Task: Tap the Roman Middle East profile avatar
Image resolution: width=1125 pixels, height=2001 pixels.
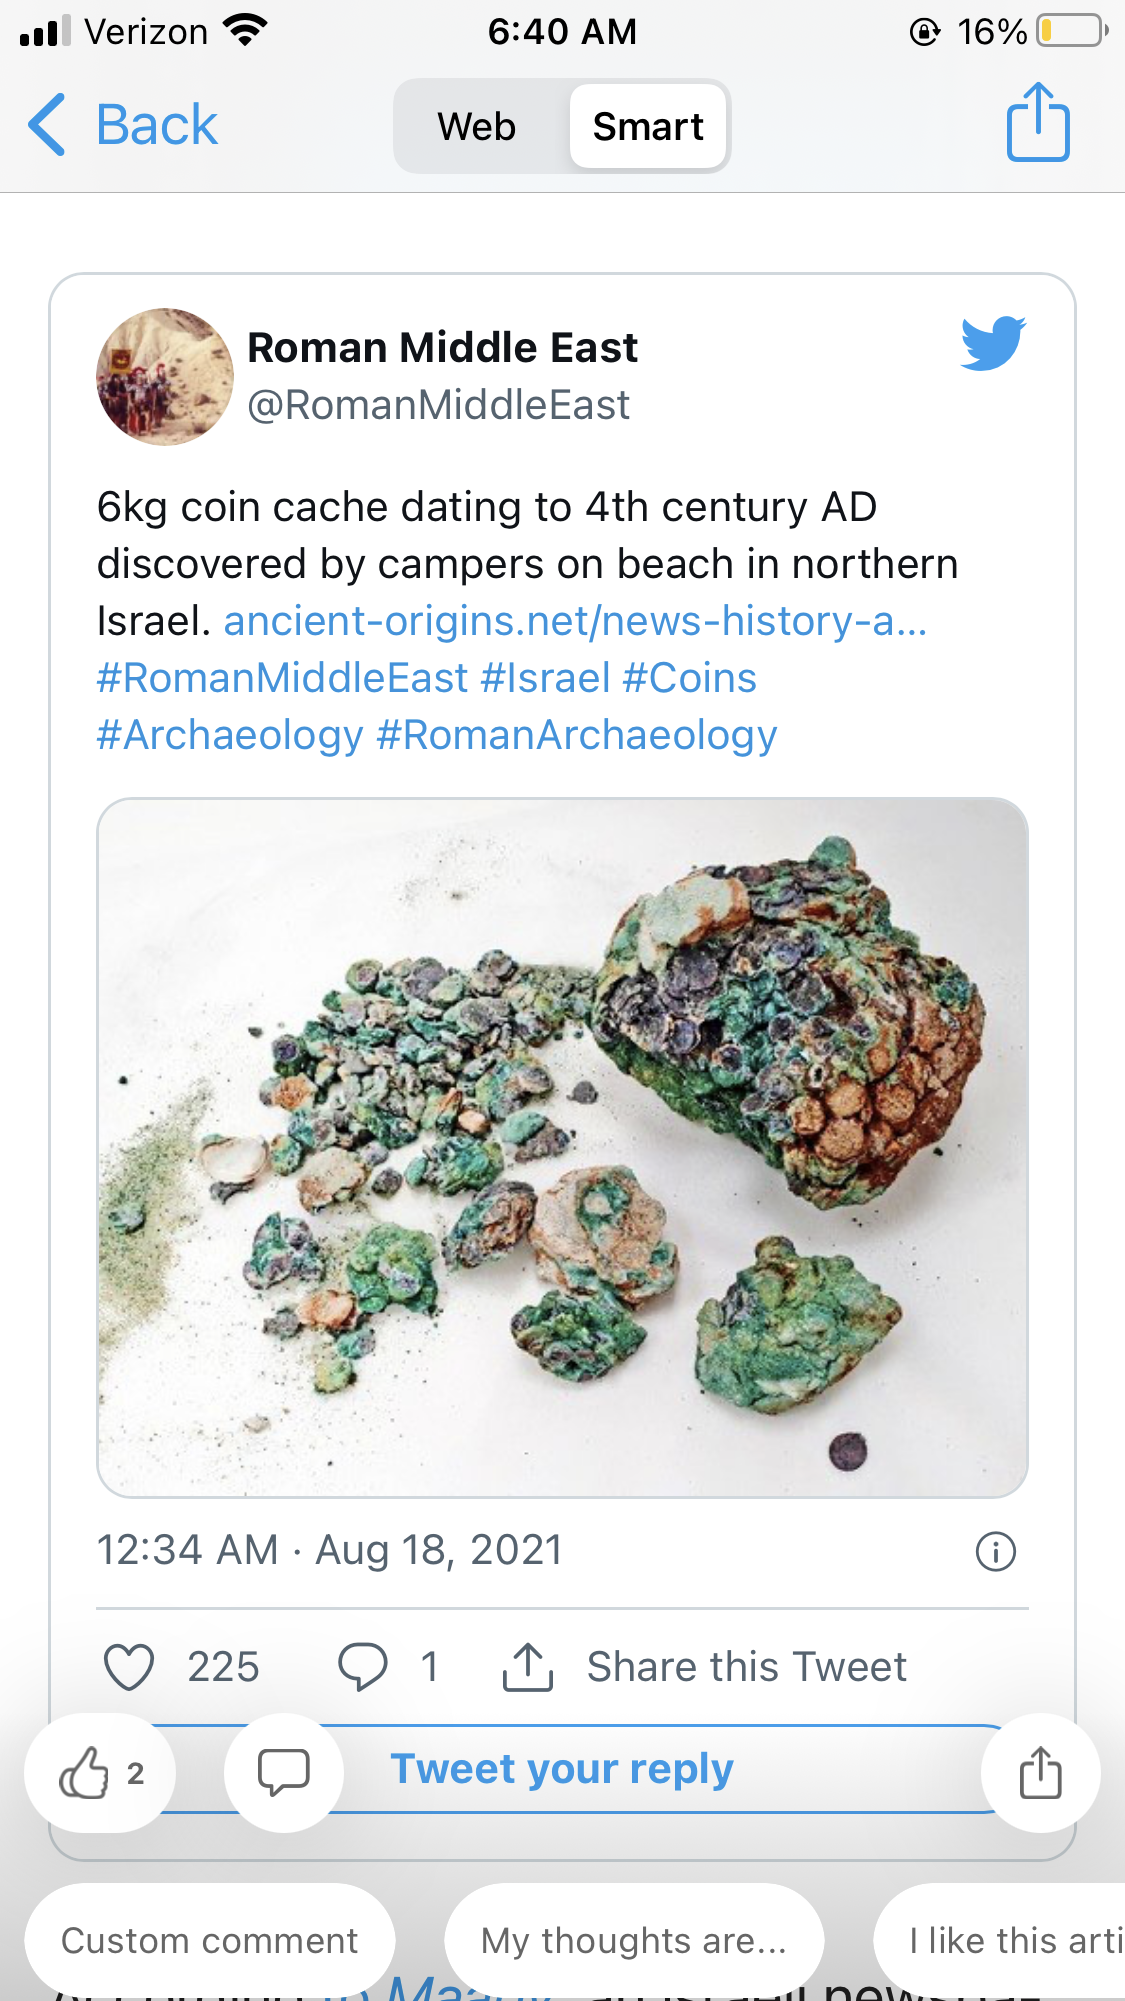Action: click(x=165, y=377)
